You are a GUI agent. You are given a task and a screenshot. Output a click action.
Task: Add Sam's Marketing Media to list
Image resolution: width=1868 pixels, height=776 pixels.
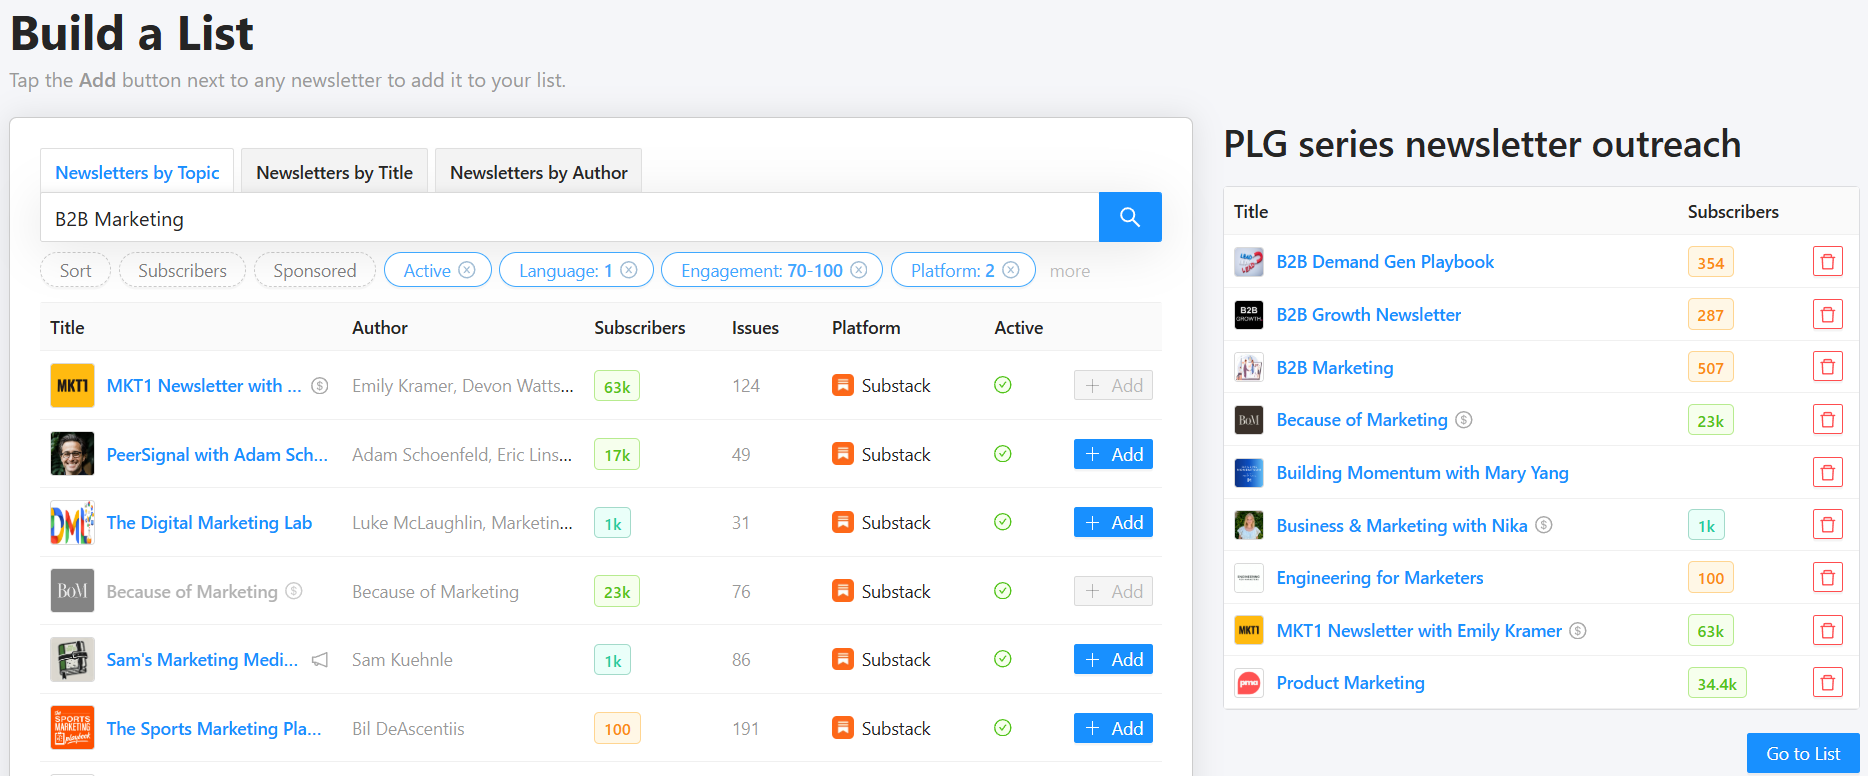click(x=1113, y=659)
